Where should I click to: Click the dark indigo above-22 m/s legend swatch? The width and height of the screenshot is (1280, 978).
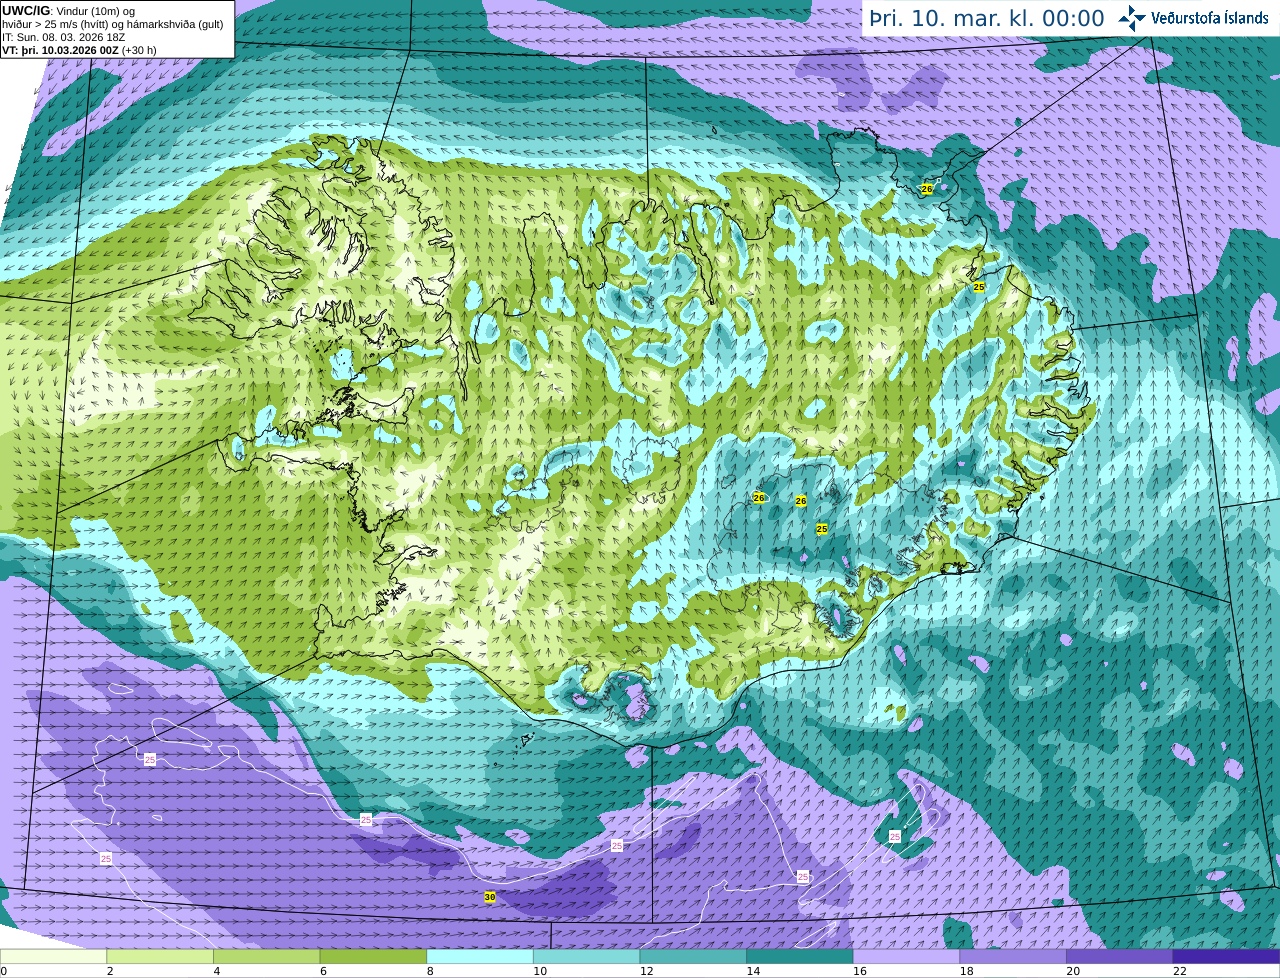point(1226,956)
